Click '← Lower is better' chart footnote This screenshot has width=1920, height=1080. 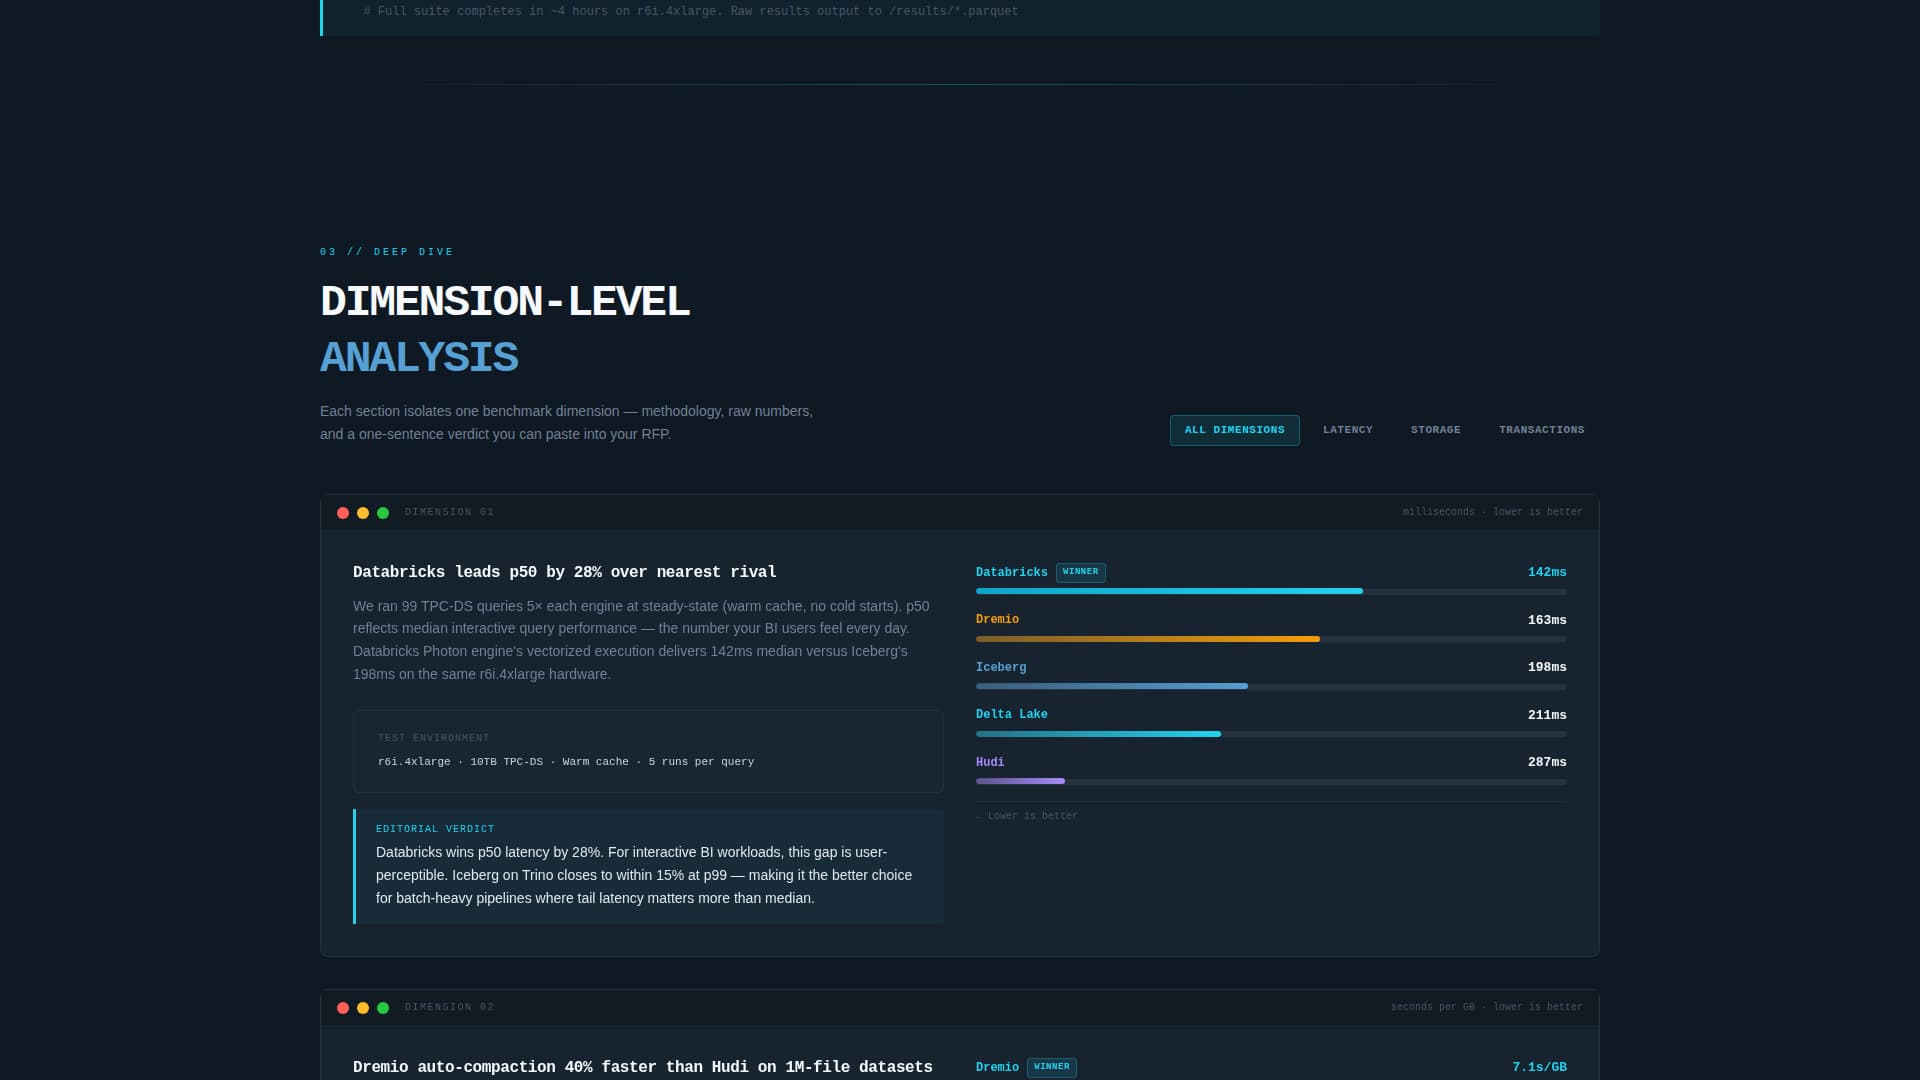pyautogui.click(x=1027, y=816)
